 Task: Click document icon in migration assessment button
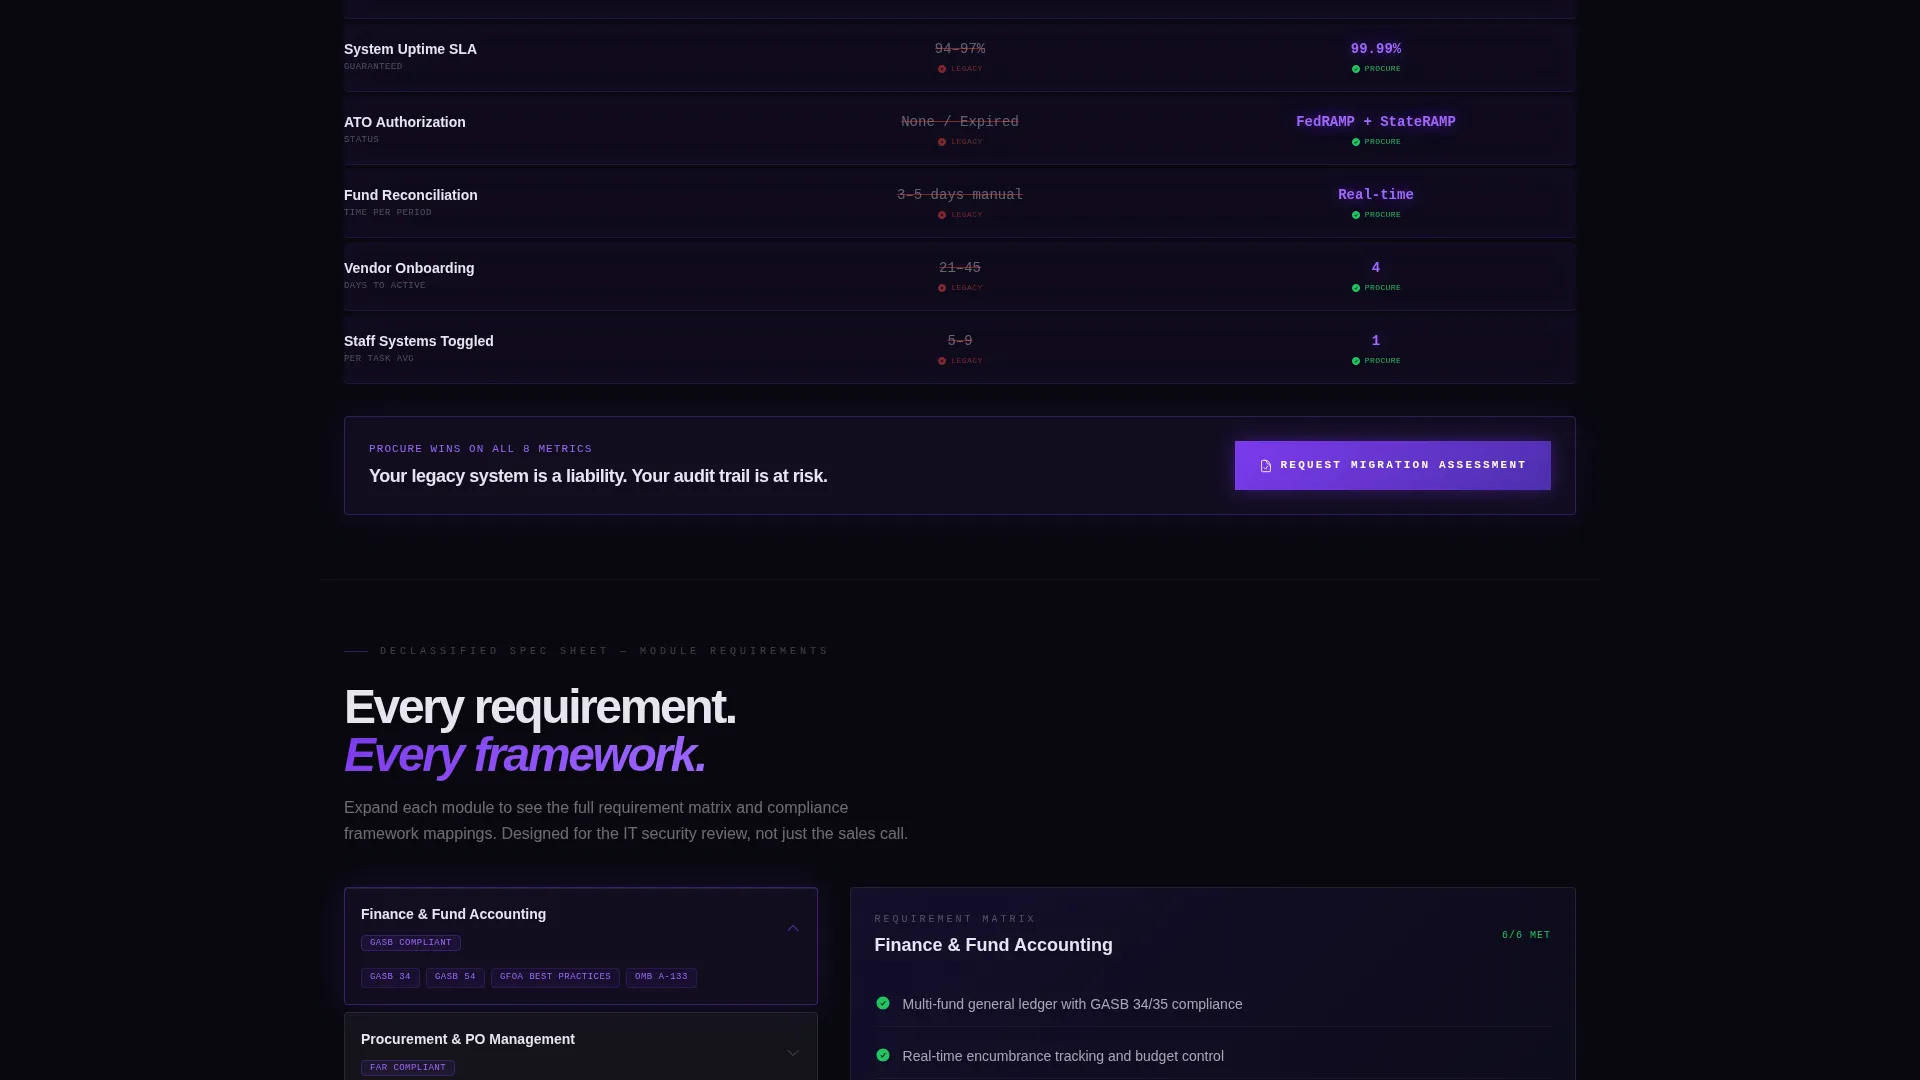coord(1266,466)
